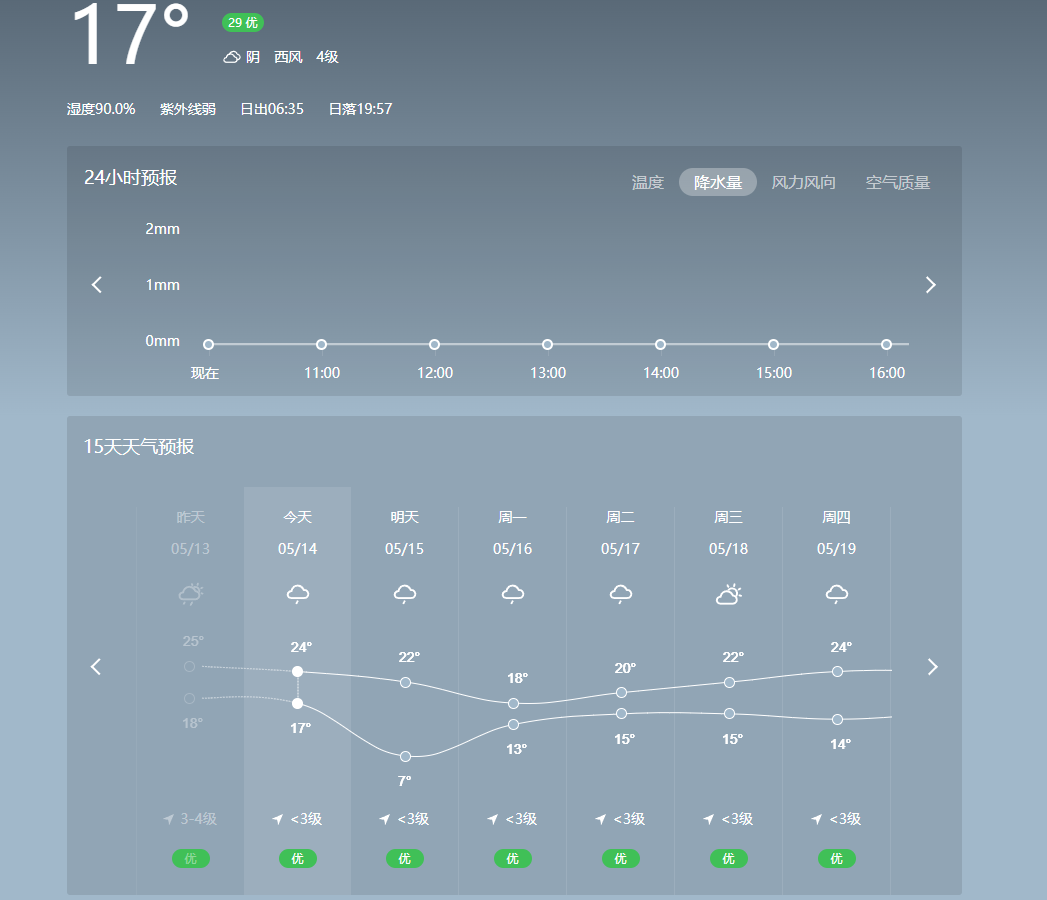Go to next hours in 24小时预报
Viewport: 1047px width, 900px height.
coord(930,285)
